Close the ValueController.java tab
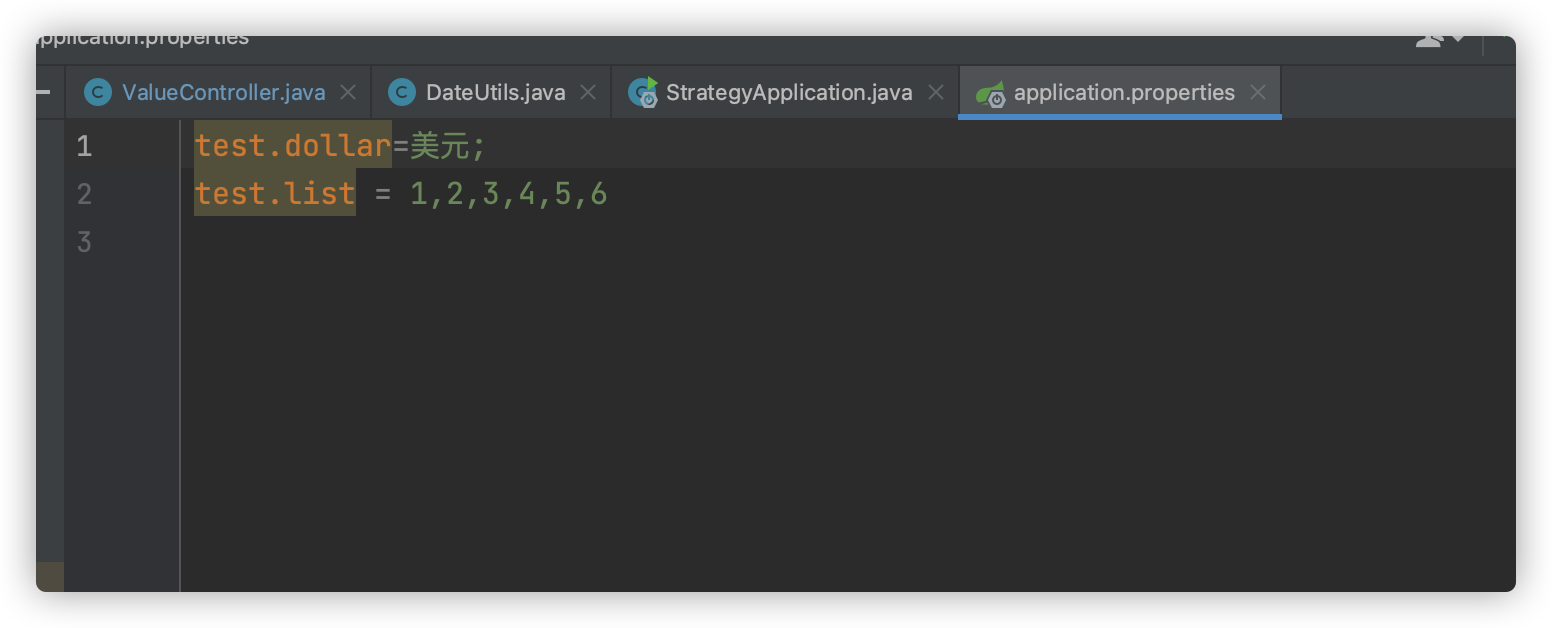The width and height of the screenshot is (1552, 628). 347,91
